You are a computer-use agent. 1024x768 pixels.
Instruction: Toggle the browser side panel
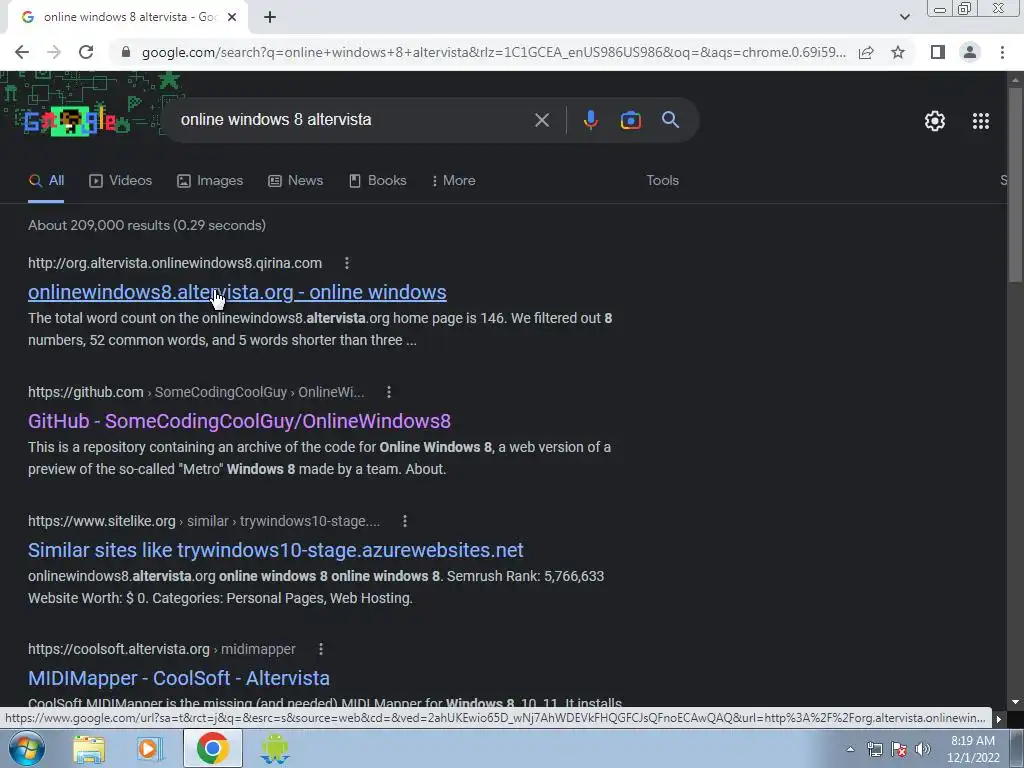pos(938,52)
